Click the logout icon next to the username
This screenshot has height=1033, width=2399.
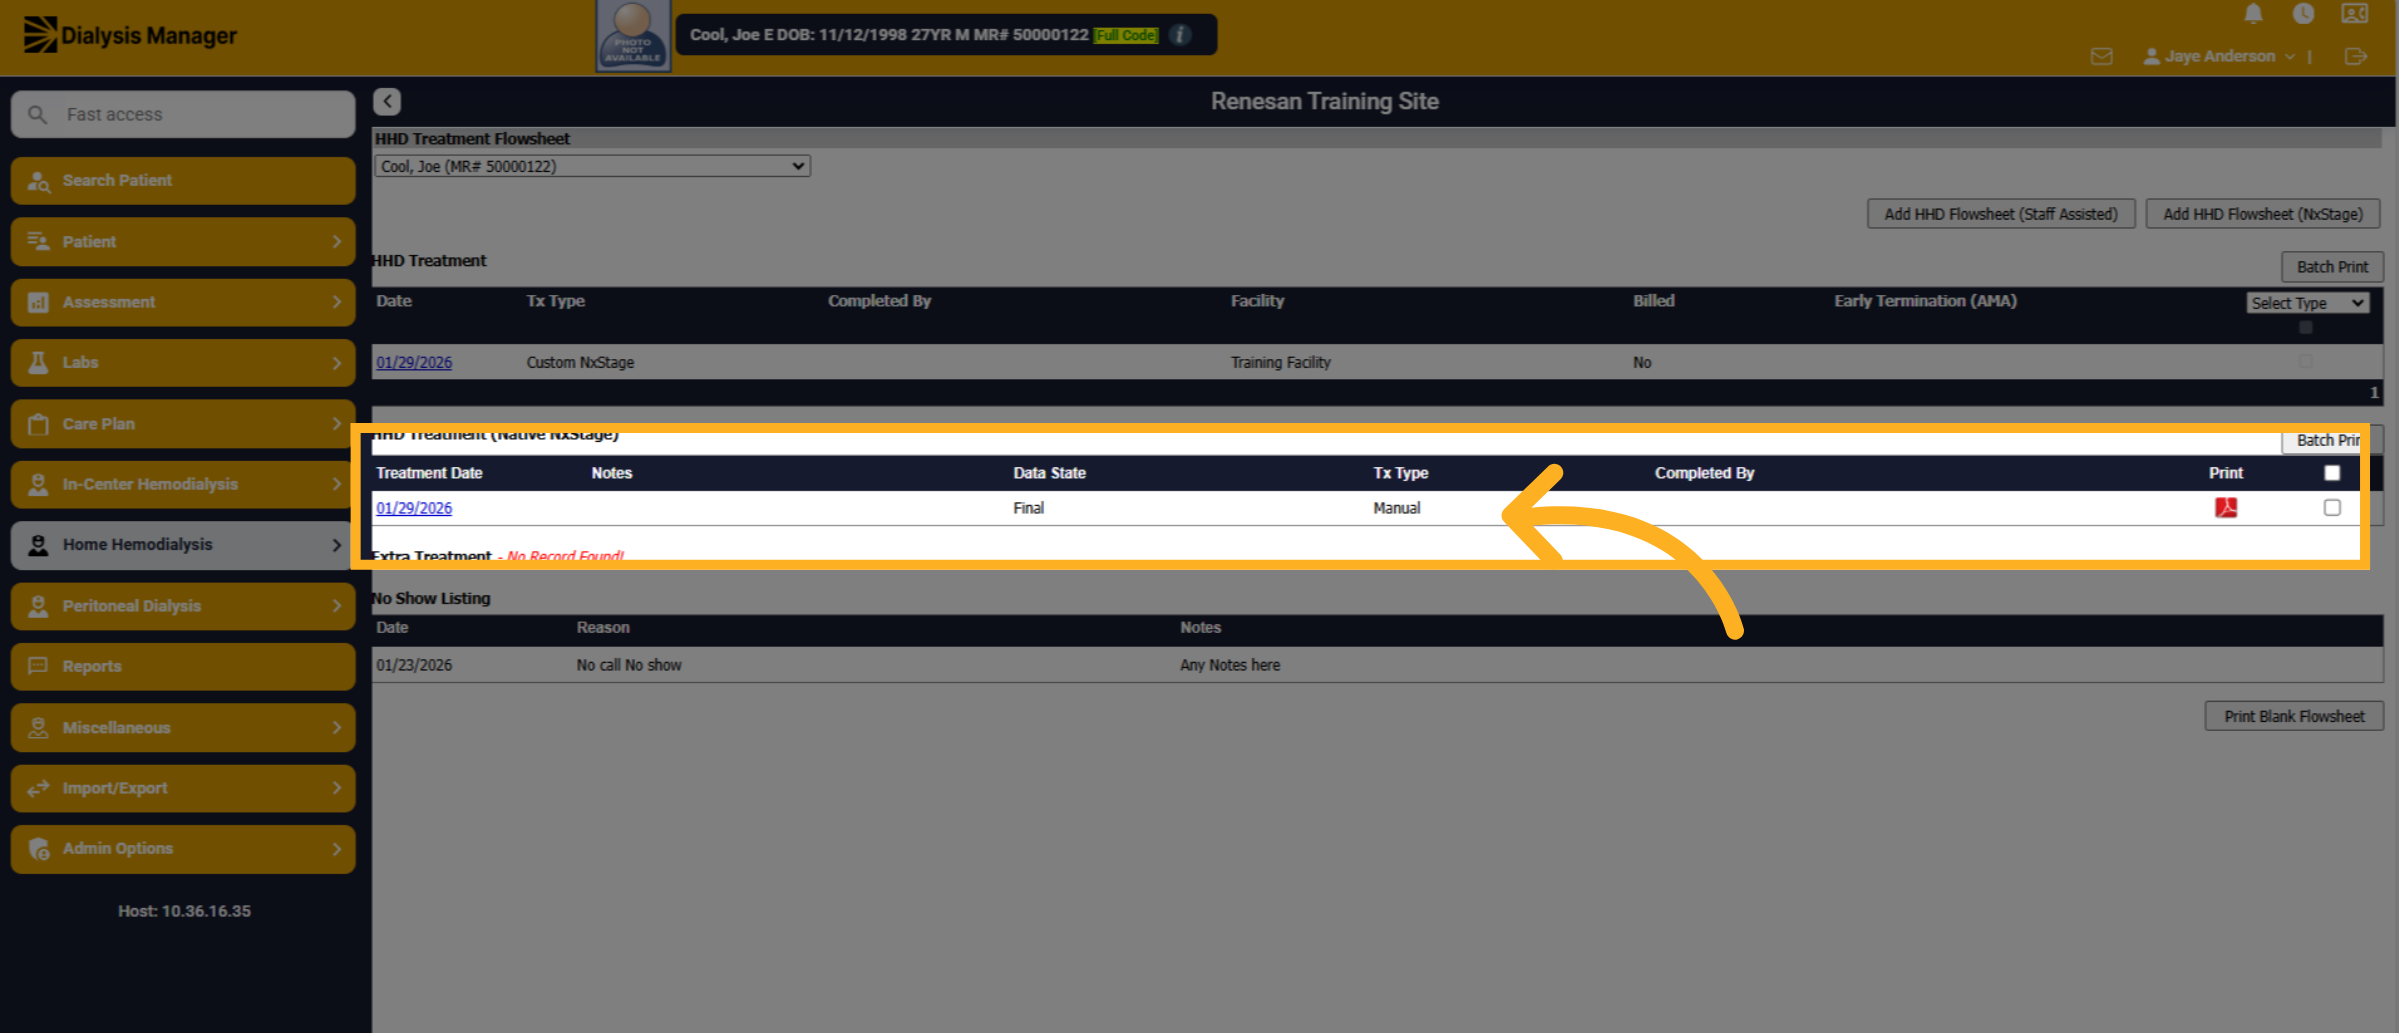click(x=2355, y=57)
